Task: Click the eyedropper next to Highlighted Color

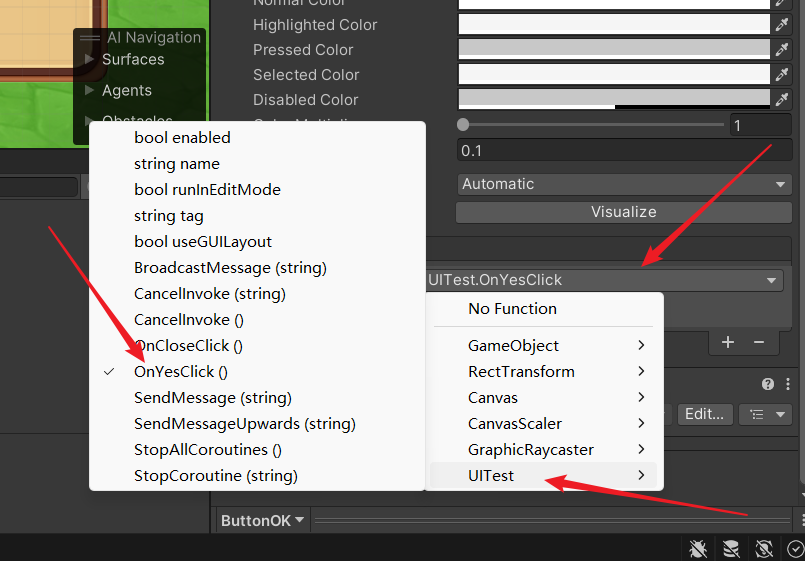Action: [782, 24]
